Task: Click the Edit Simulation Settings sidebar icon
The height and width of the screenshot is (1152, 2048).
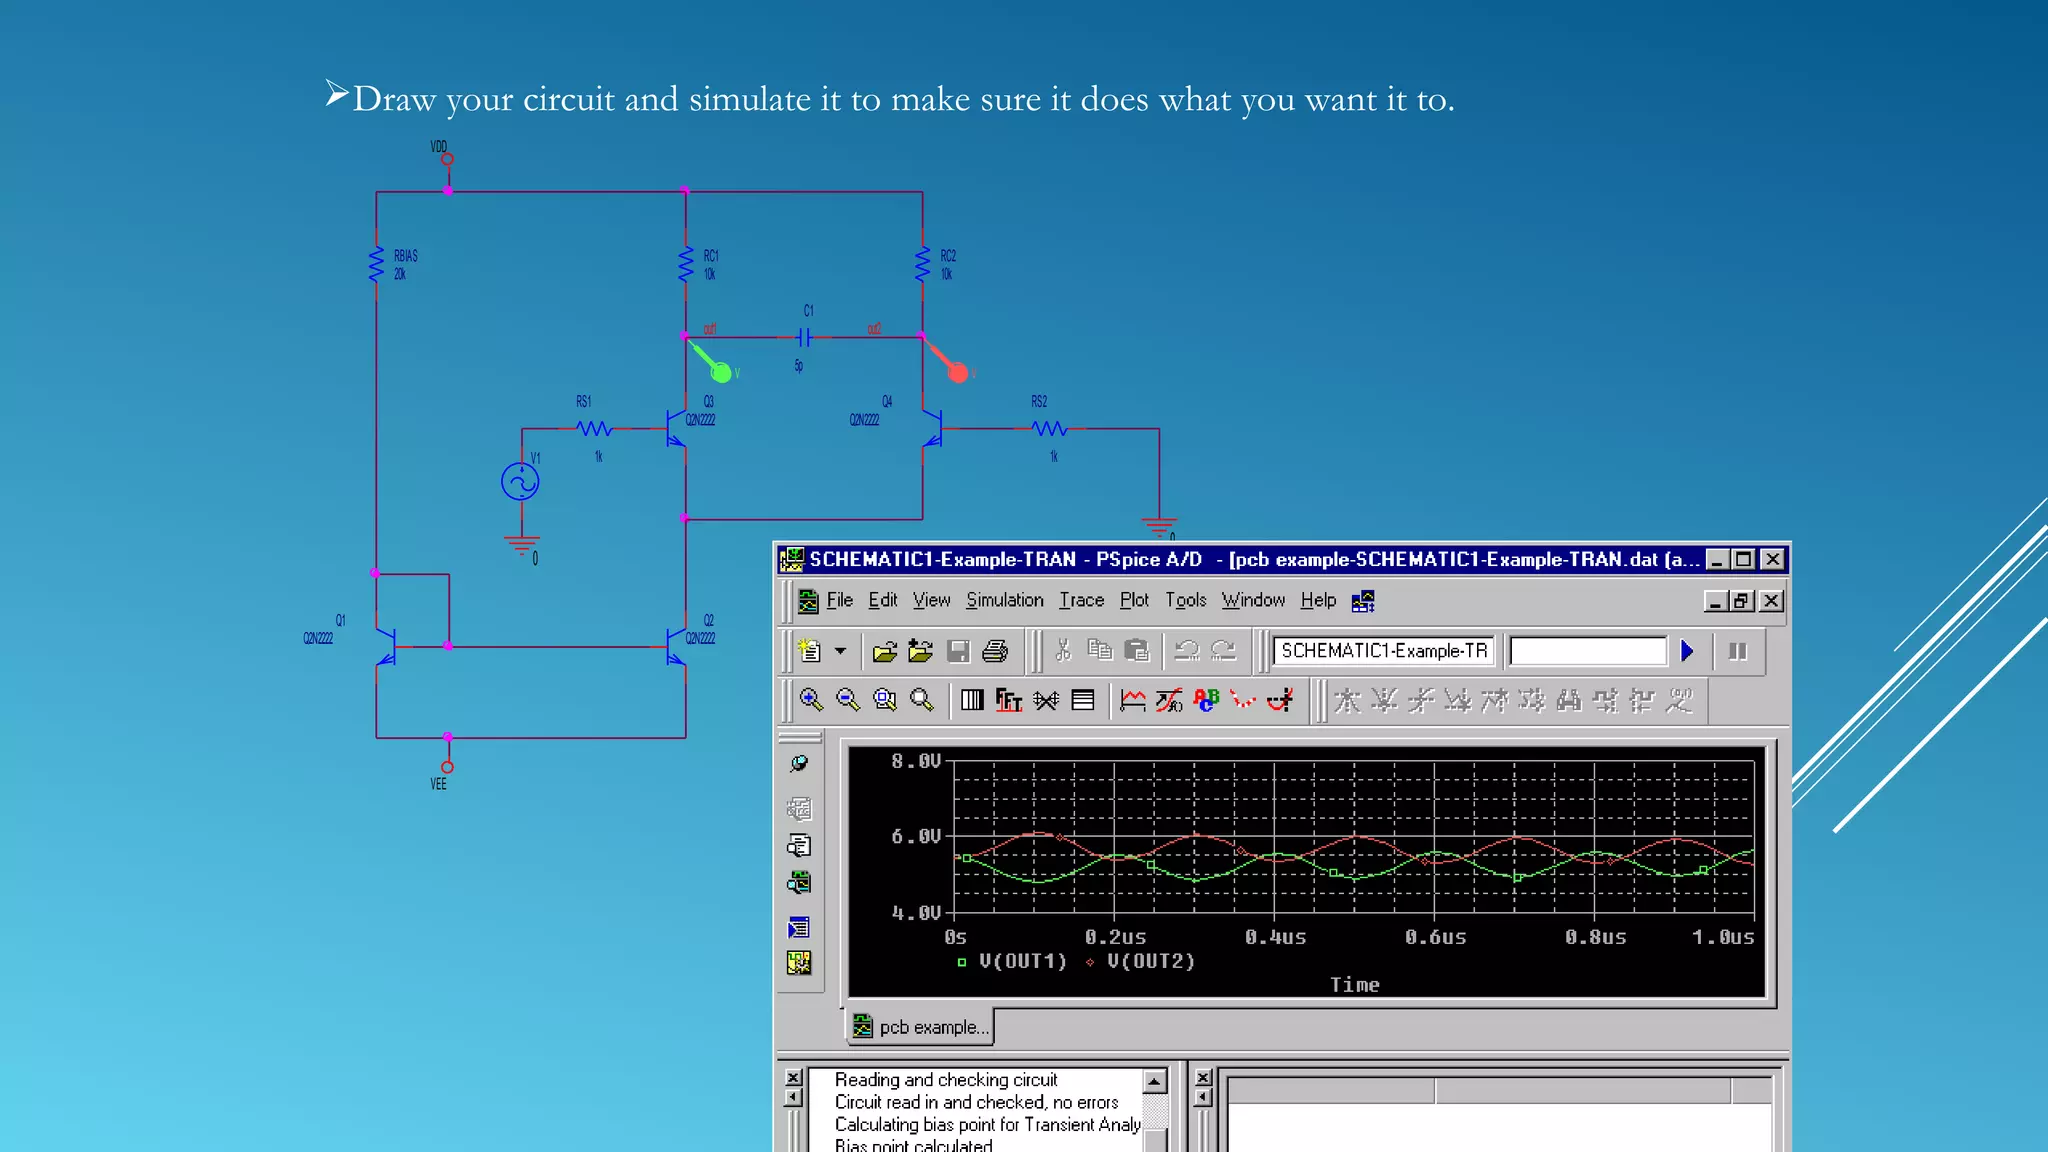Action: pyautogui.click(x=799, y=809)
